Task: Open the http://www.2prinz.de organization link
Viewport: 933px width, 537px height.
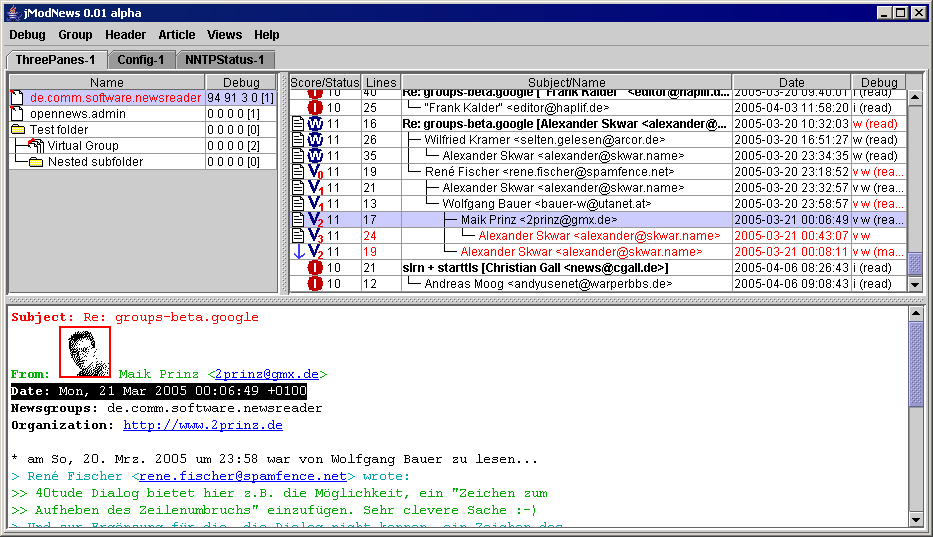Action: (x=202, y=425)
